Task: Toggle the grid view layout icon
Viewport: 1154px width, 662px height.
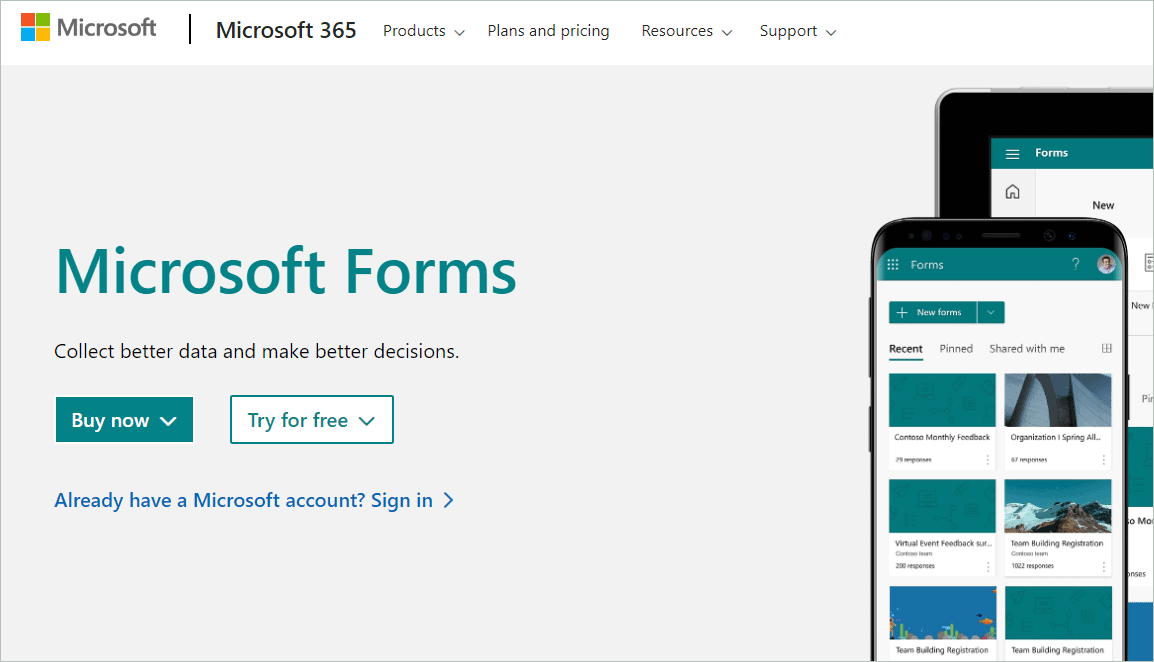Action: click(1106, 347)
